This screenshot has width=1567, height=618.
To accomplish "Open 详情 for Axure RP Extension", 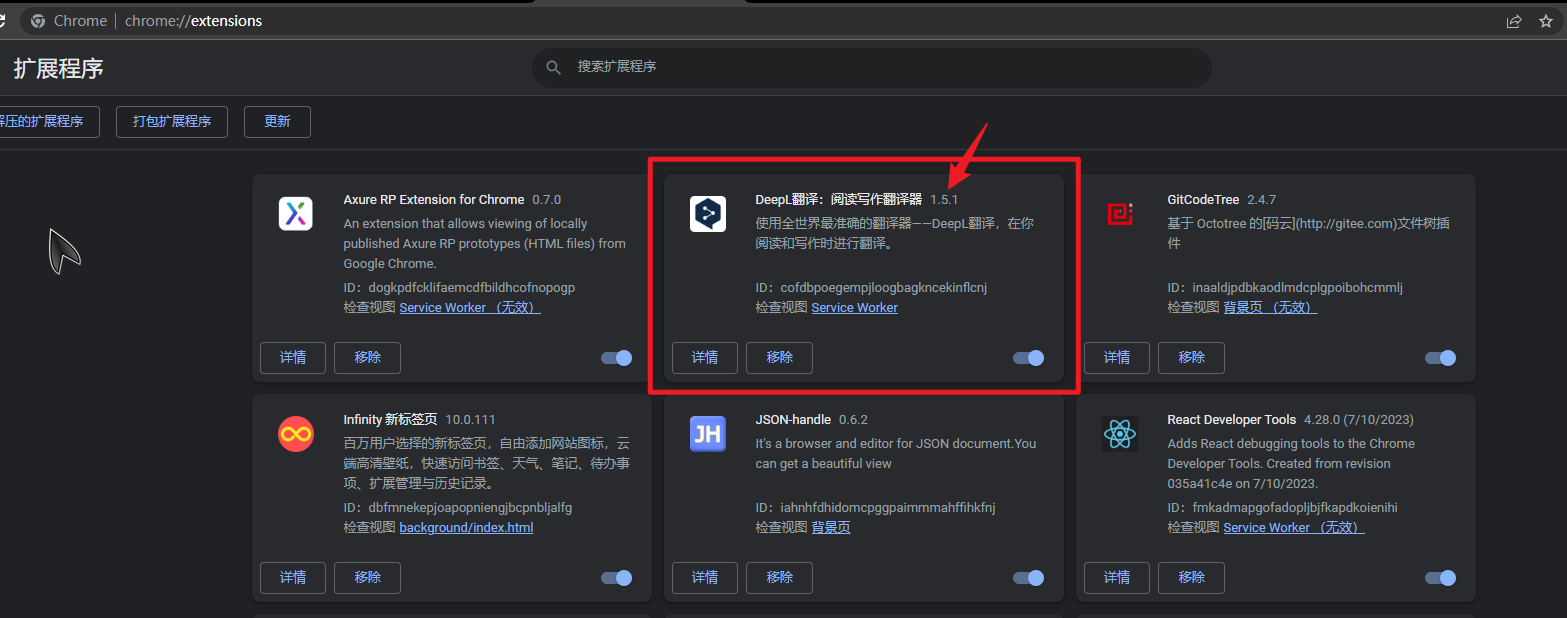I will [293, 358].
